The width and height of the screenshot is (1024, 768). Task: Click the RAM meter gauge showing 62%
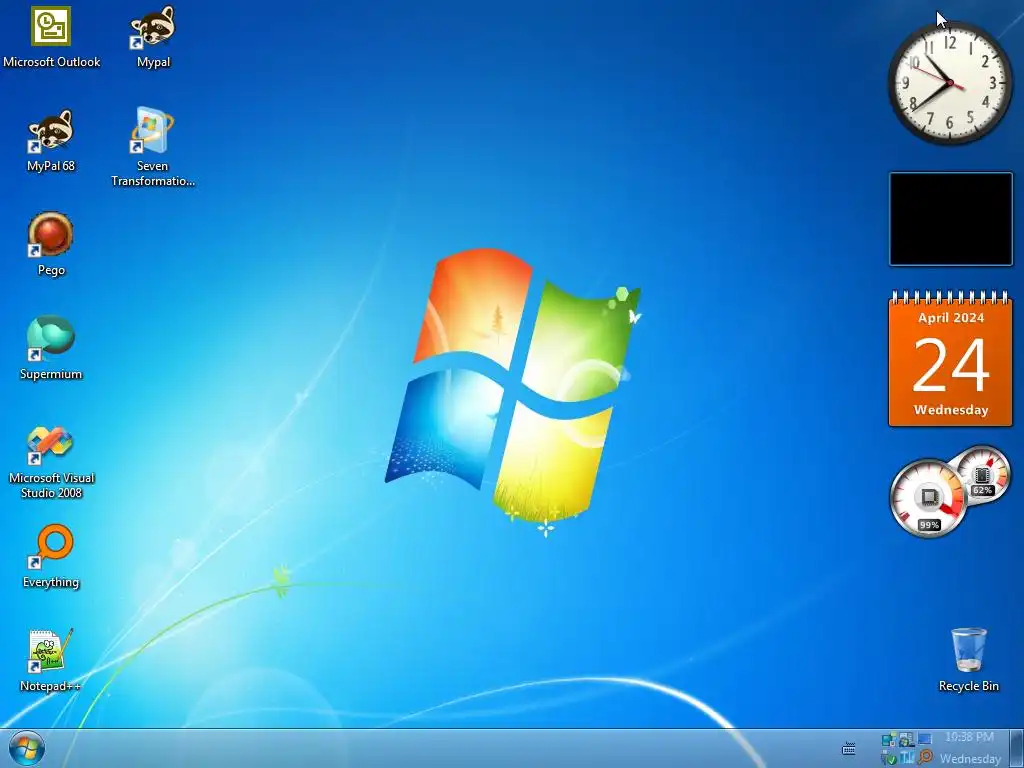coord(981,475)
